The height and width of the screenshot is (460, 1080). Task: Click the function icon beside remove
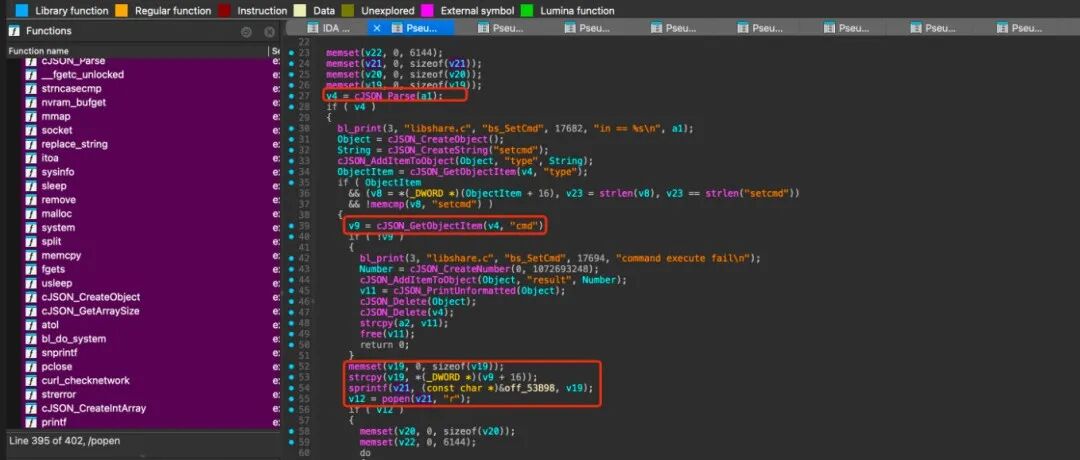(30, 200)
